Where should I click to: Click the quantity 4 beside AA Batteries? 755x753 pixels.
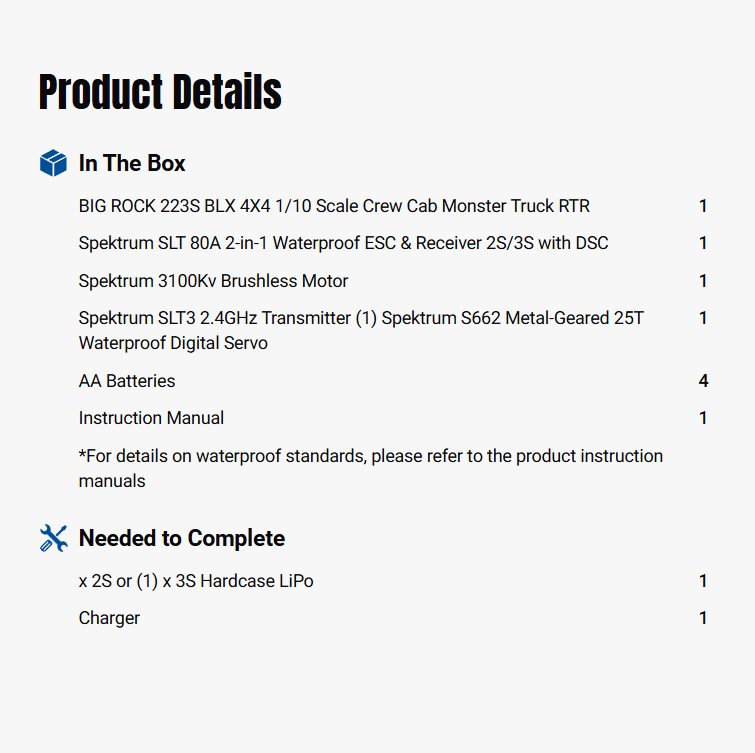coord(703,381)
